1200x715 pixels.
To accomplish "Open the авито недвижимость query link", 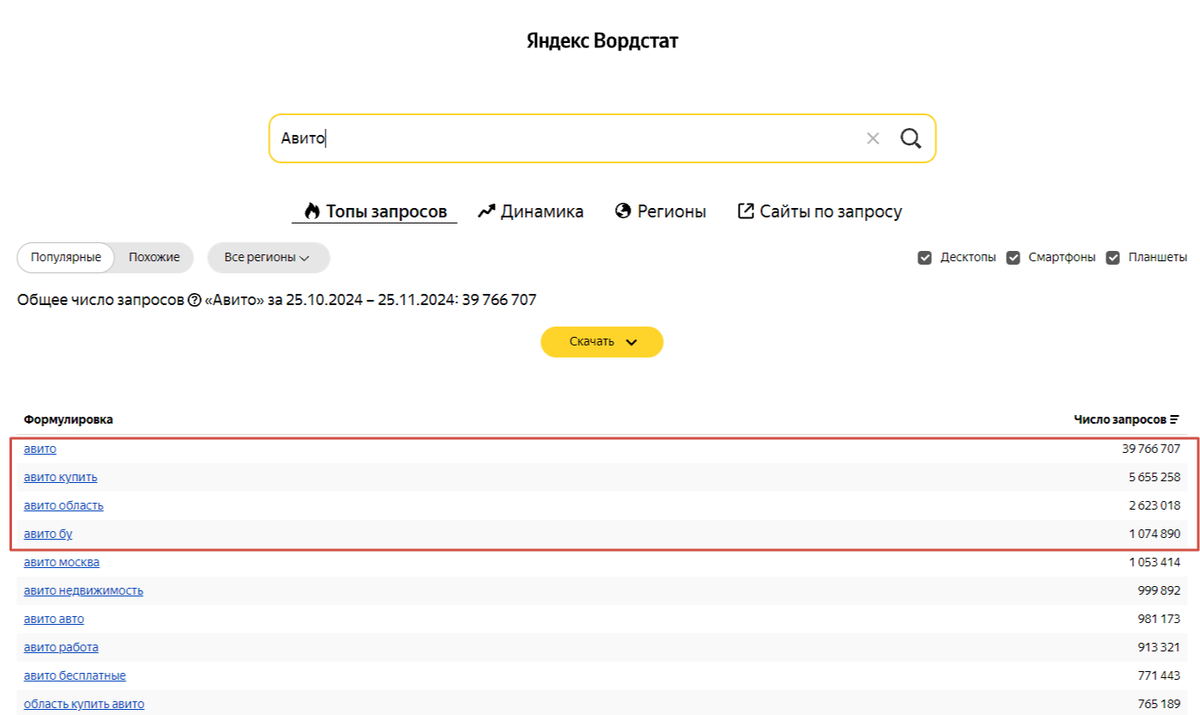I will click(x=84, y=591).
